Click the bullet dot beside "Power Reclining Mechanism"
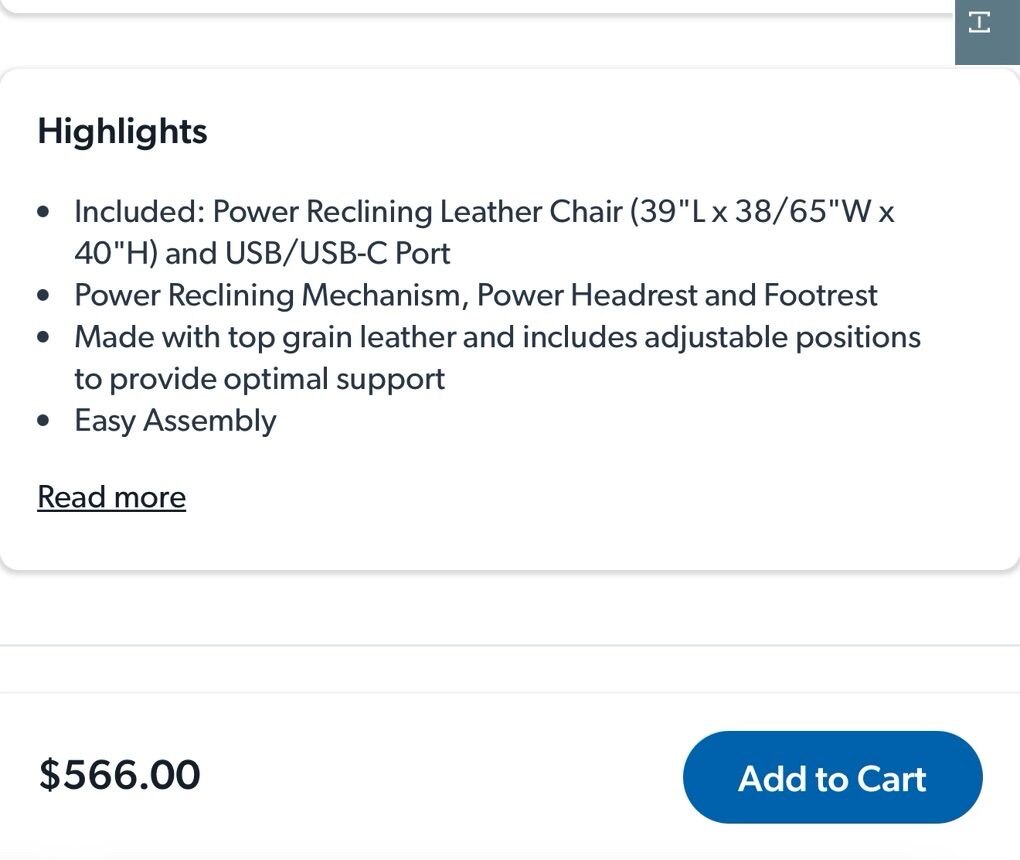The image size is (1020, 860). coord(43,296)
